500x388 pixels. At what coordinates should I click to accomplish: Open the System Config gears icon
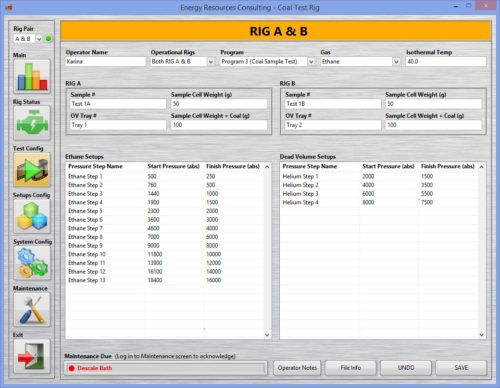tap(32, 263)
